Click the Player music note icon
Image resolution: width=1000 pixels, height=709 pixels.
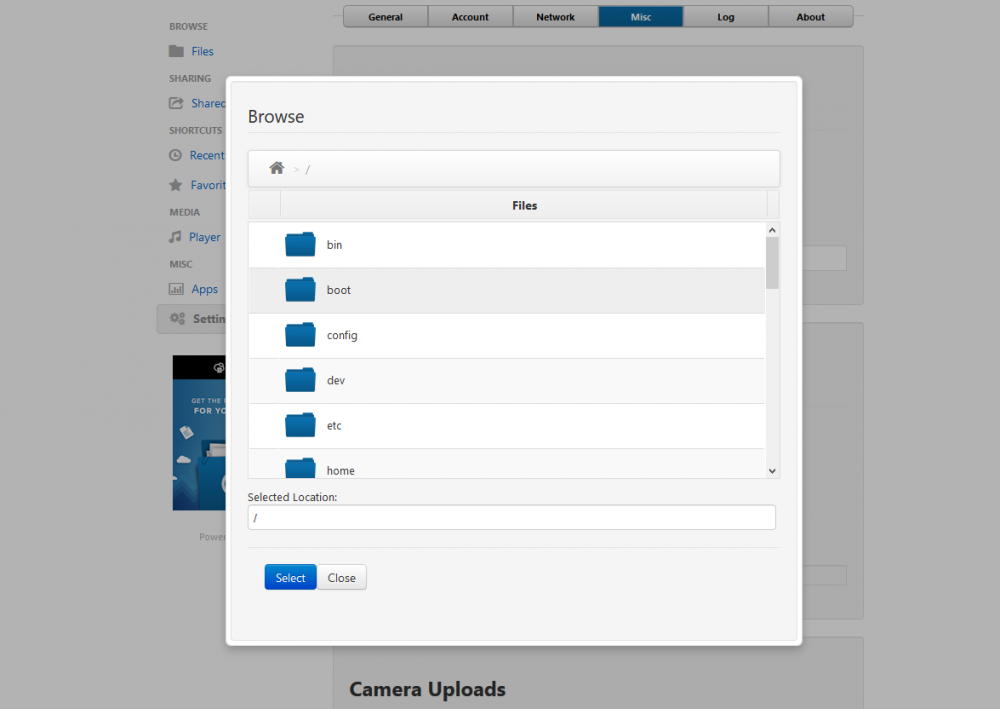click(175, 237)
